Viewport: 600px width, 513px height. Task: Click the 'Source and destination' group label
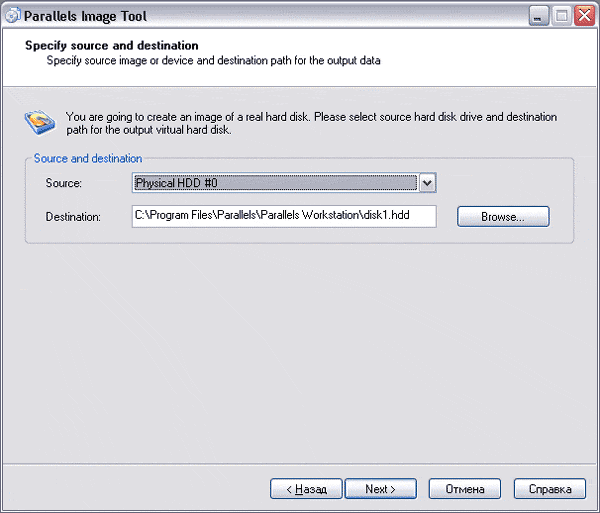coord(88,158)
